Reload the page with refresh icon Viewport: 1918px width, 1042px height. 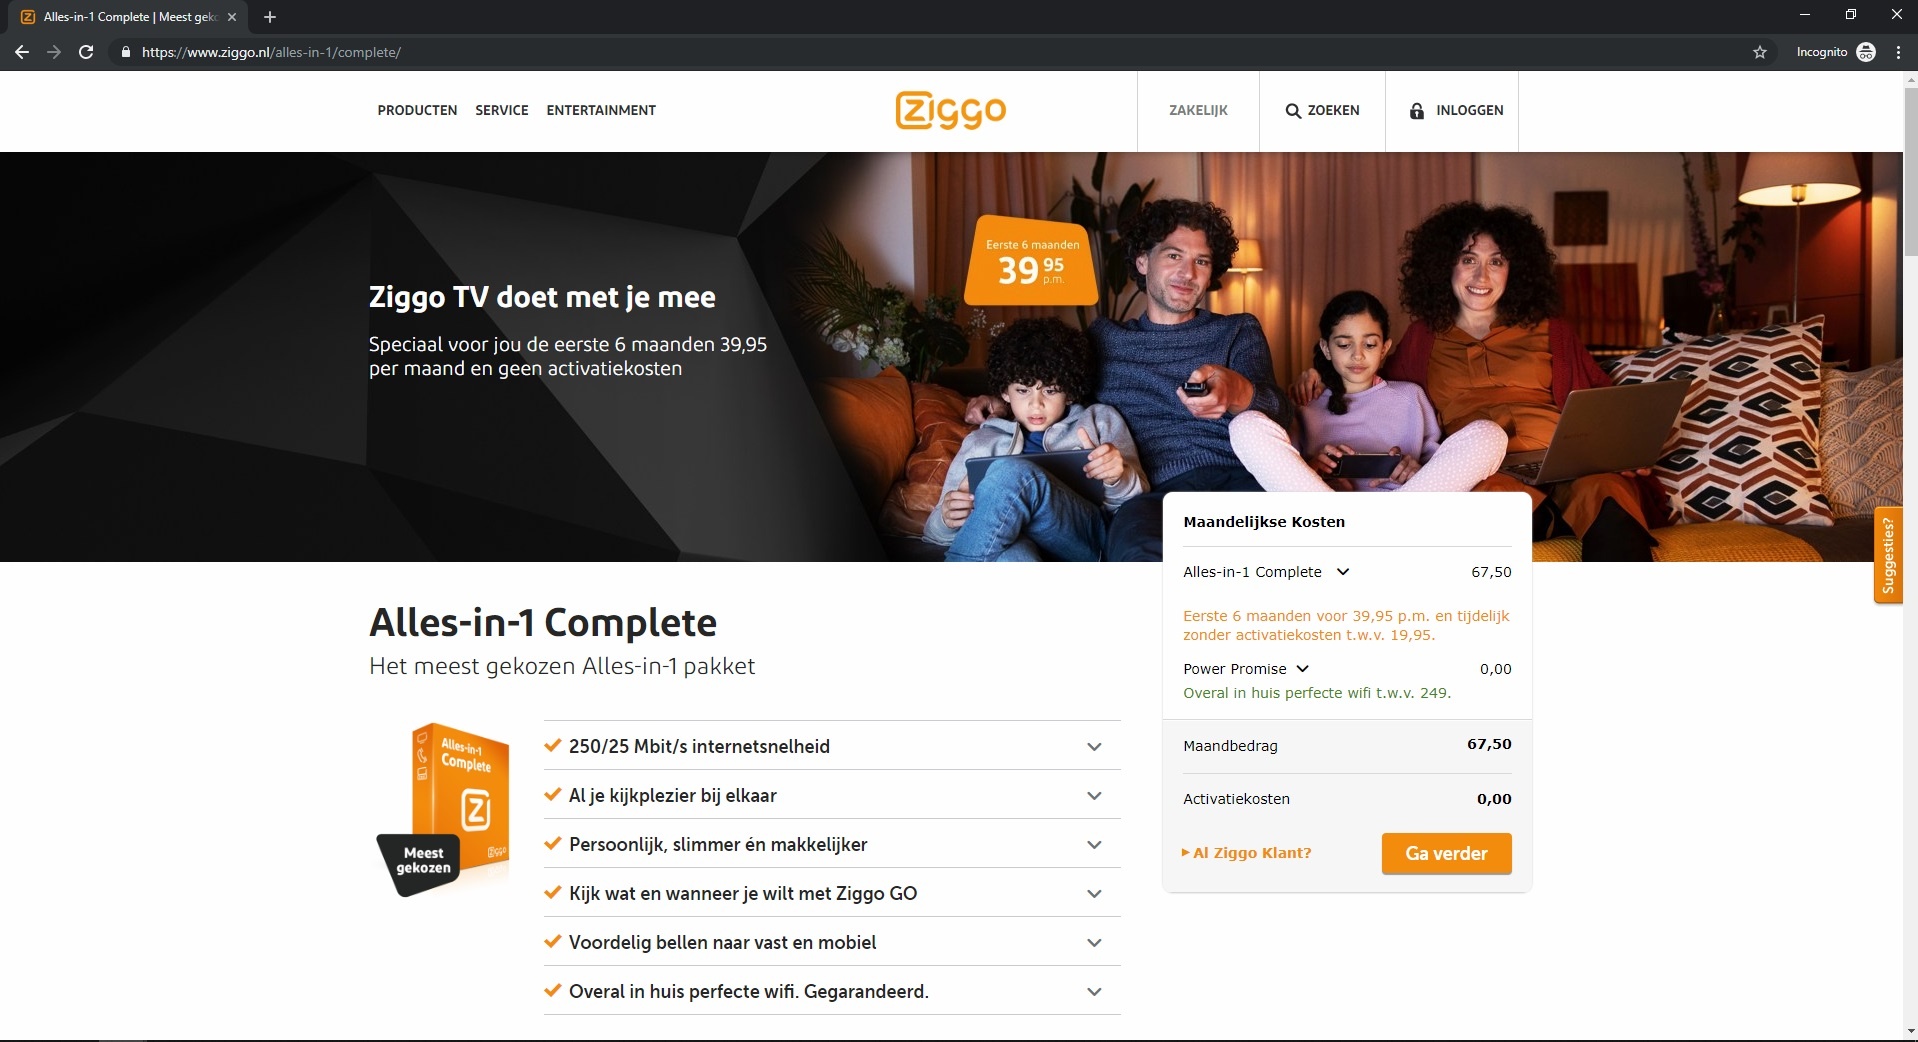[86, 52]
